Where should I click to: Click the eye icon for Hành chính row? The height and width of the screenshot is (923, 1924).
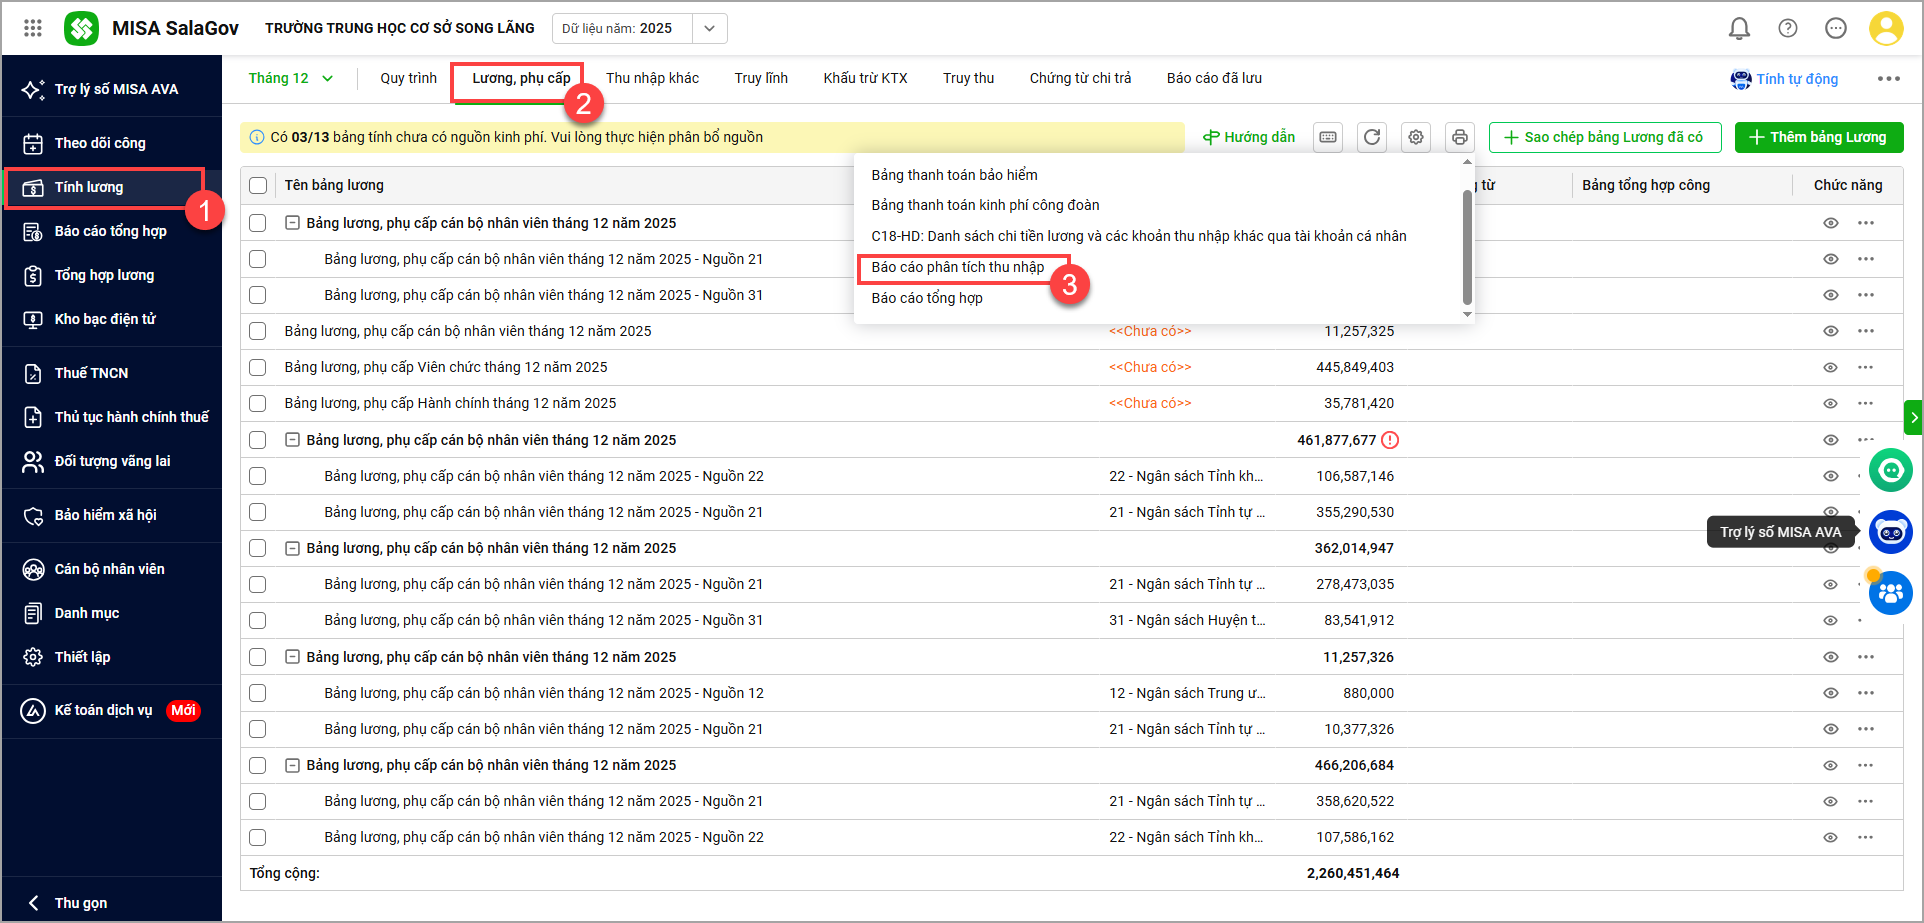point(1830,403)
